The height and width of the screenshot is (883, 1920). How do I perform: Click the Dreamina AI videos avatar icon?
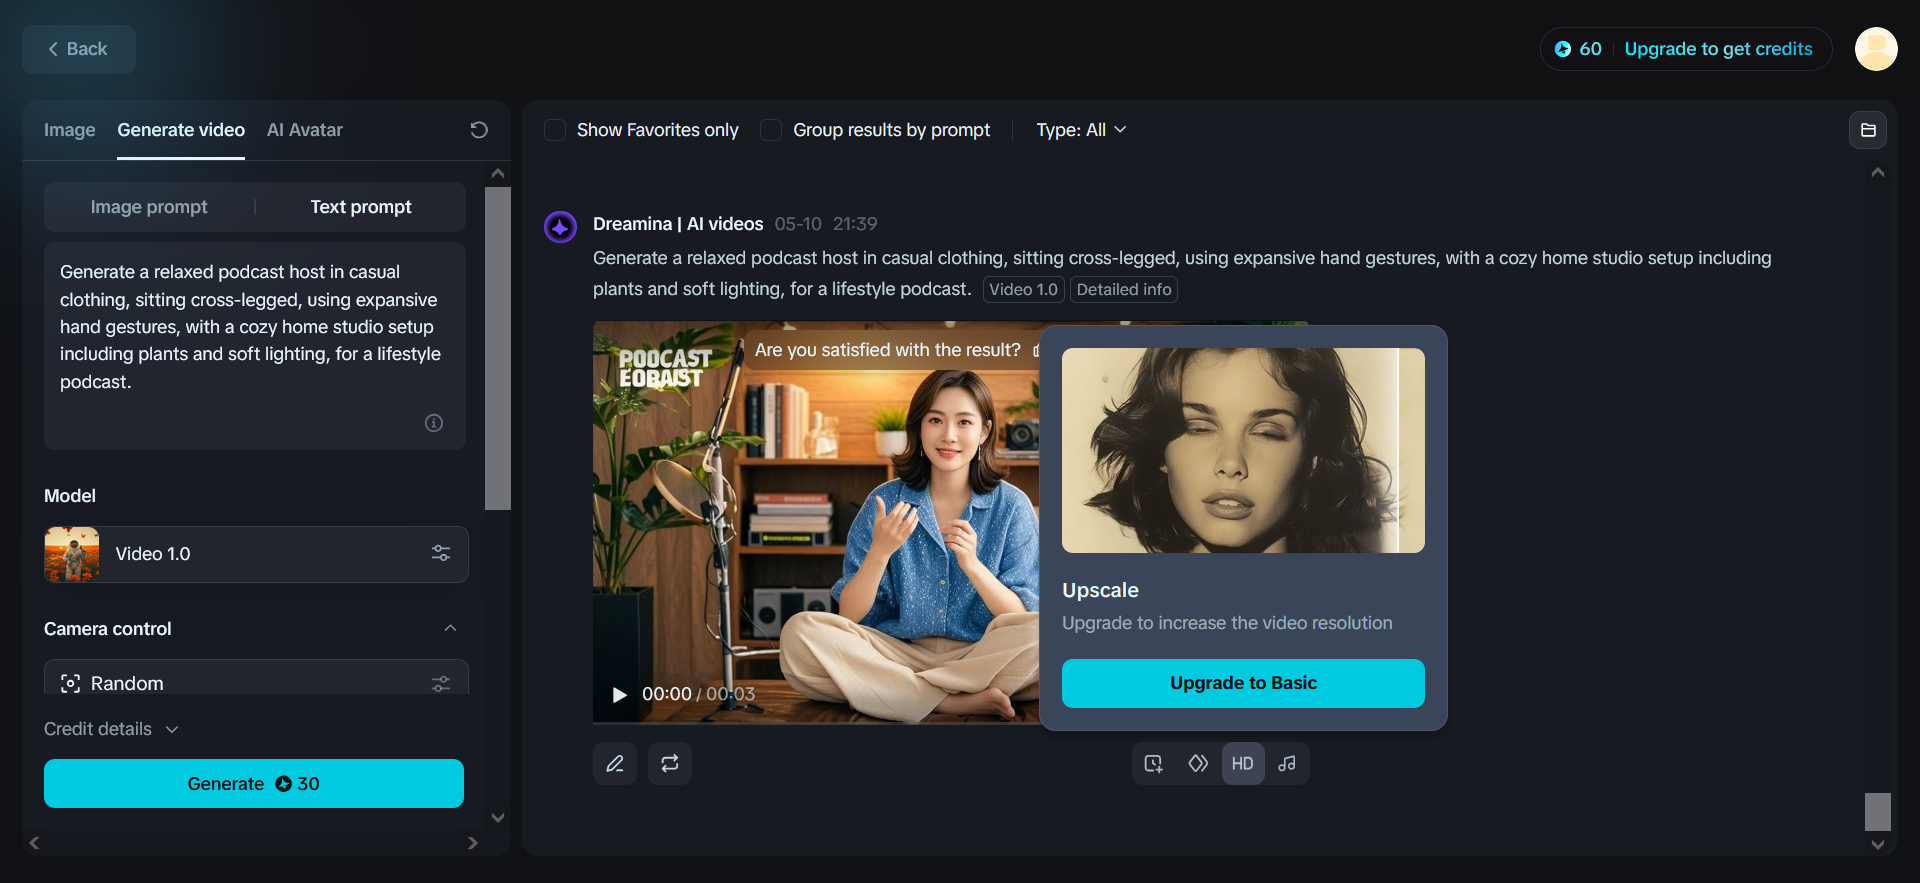coord(560,227)
